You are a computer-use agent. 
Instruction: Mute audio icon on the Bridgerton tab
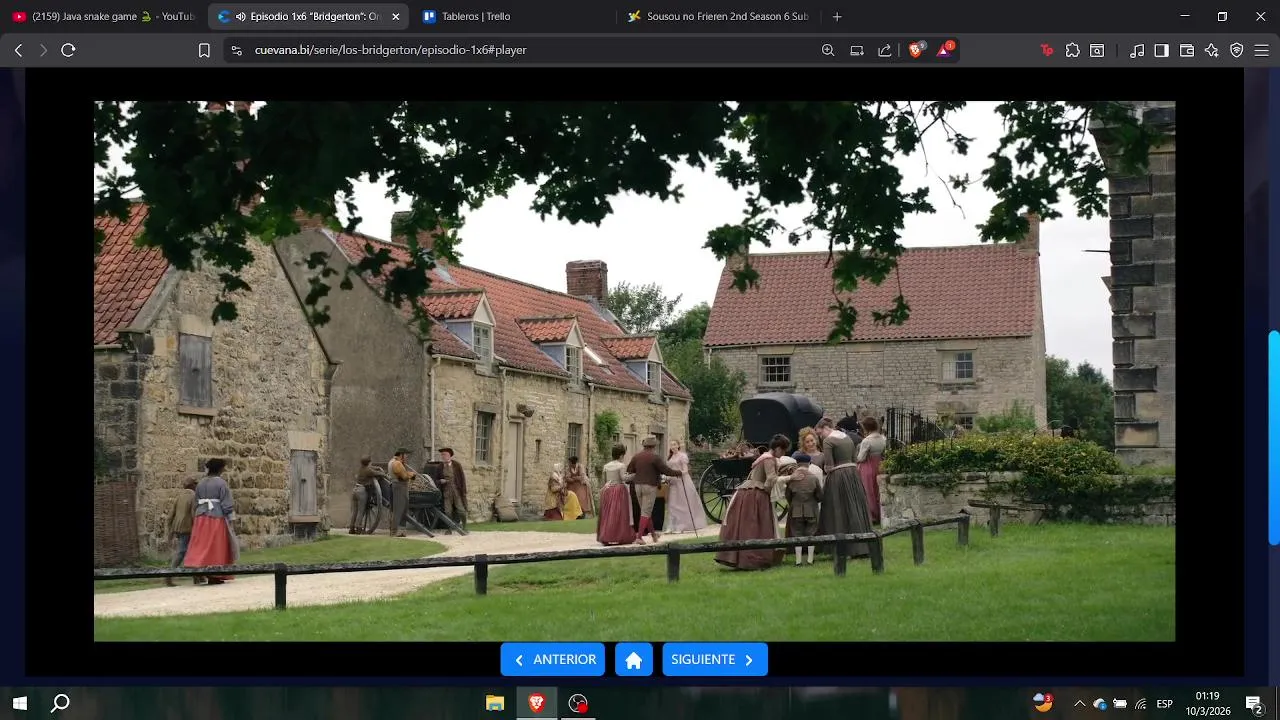coord(241,17)
